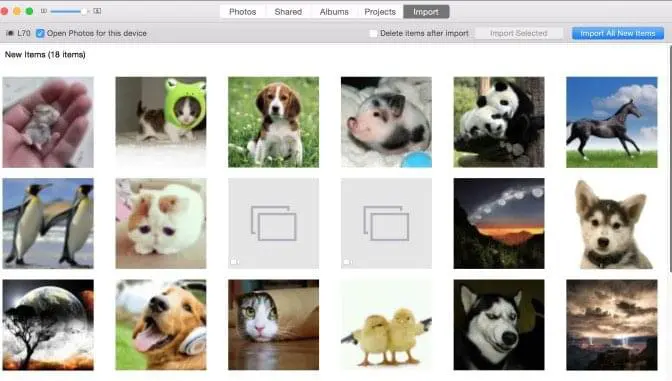Open the Albums tab
672x381 pixels.
click(x=334, y=12)
